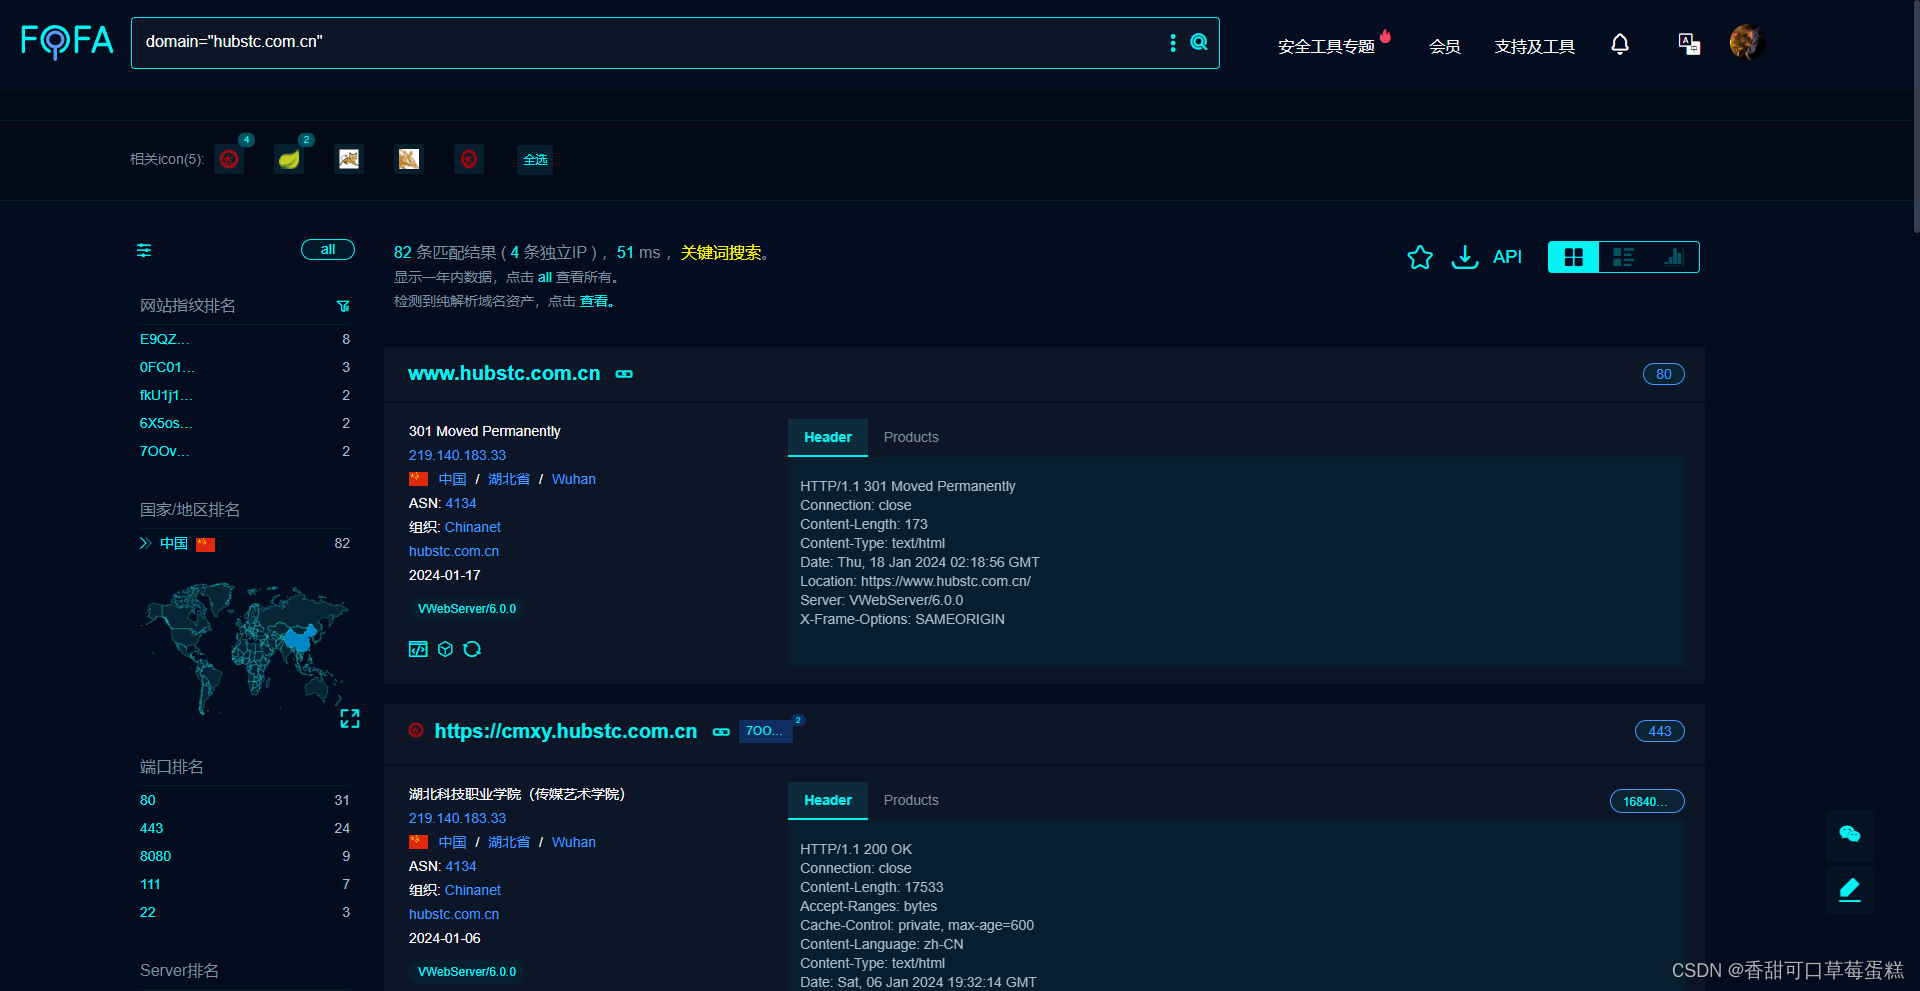Select the green leaf related icon

coord(289,159)
